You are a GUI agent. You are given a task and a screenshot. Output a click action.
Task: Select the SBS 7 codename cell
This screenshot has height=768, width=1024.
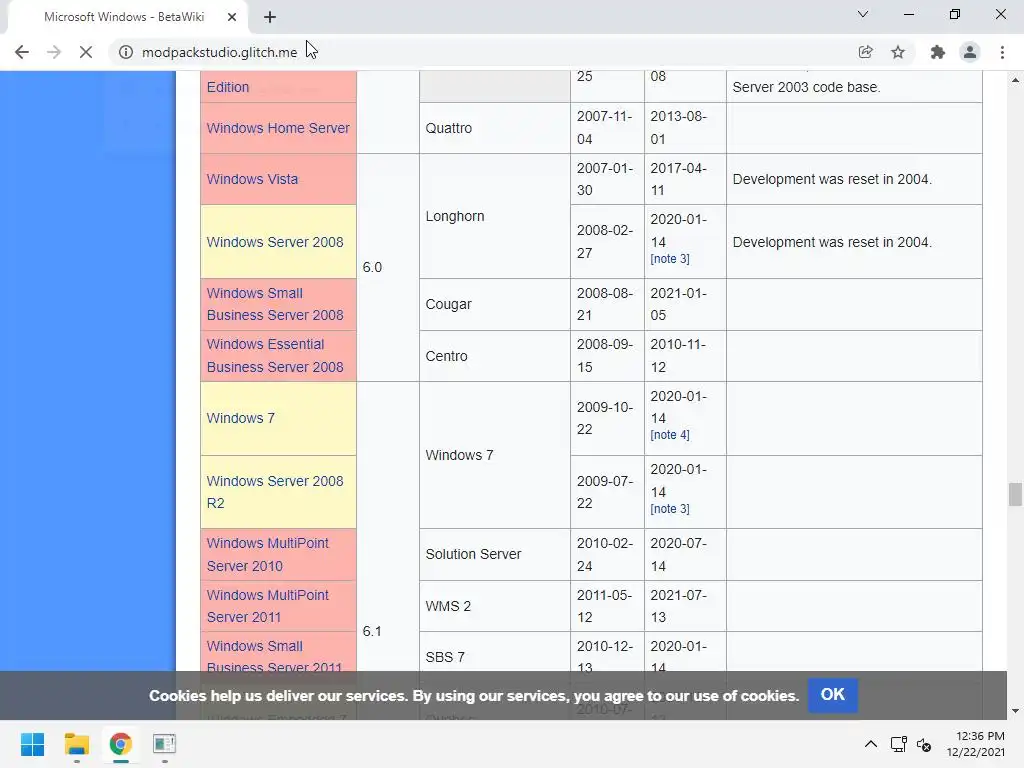[x=495, y=657]
